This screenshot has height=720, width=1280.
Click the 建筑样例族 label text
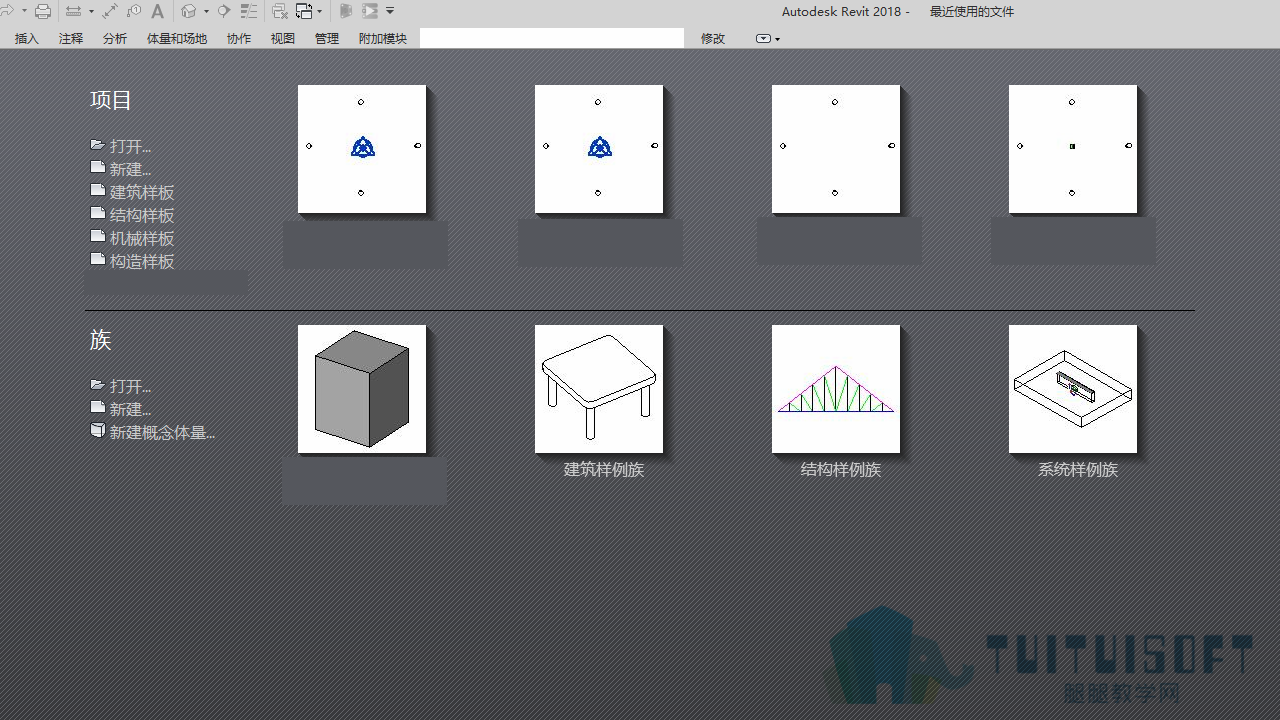coord(604,469)
